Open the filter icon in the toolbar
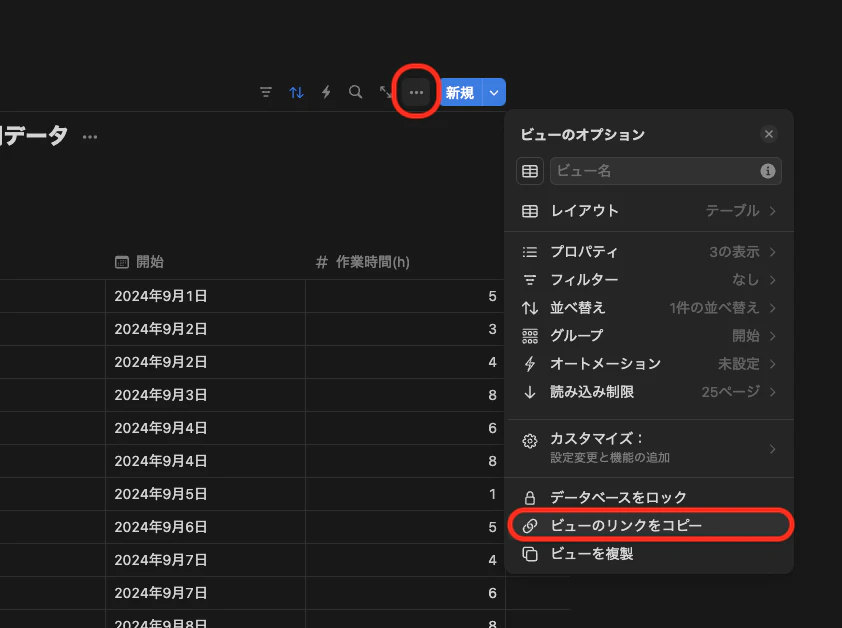The height and width of the screenshot is (628, 842). [265, 92]
